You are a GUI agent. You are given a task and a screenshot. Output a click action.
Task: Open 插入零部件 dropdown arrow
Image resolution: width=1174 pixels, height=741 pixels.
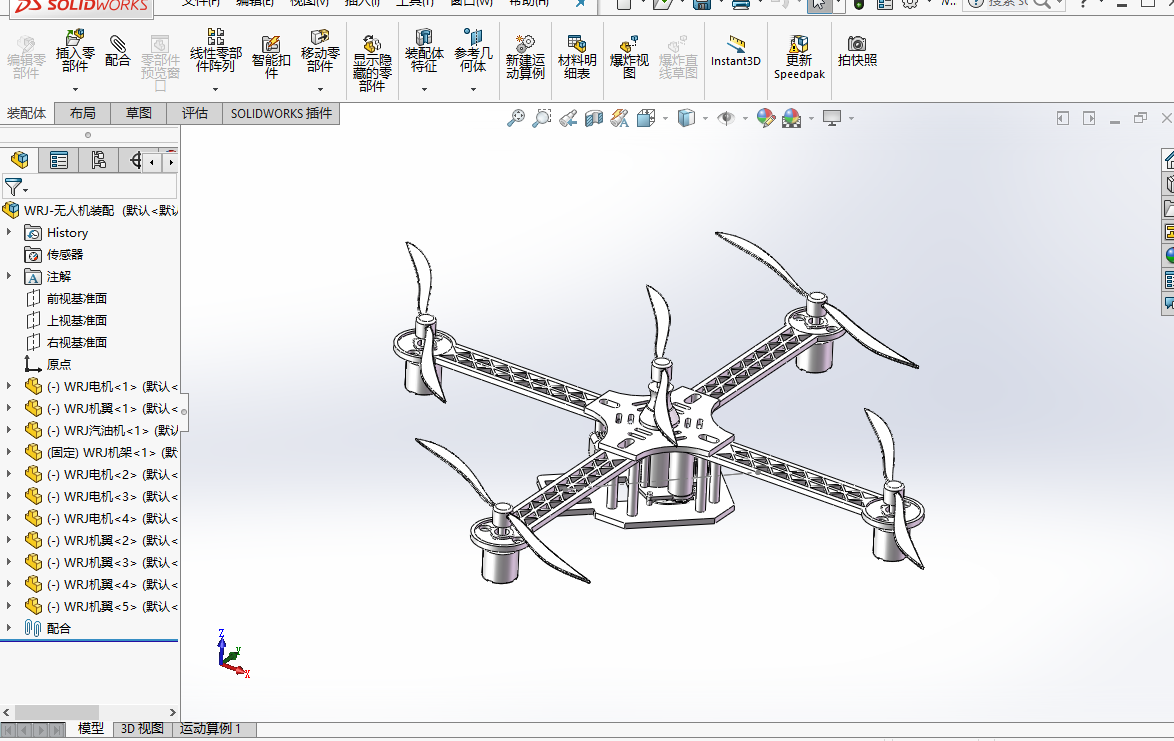click(75, 90)
